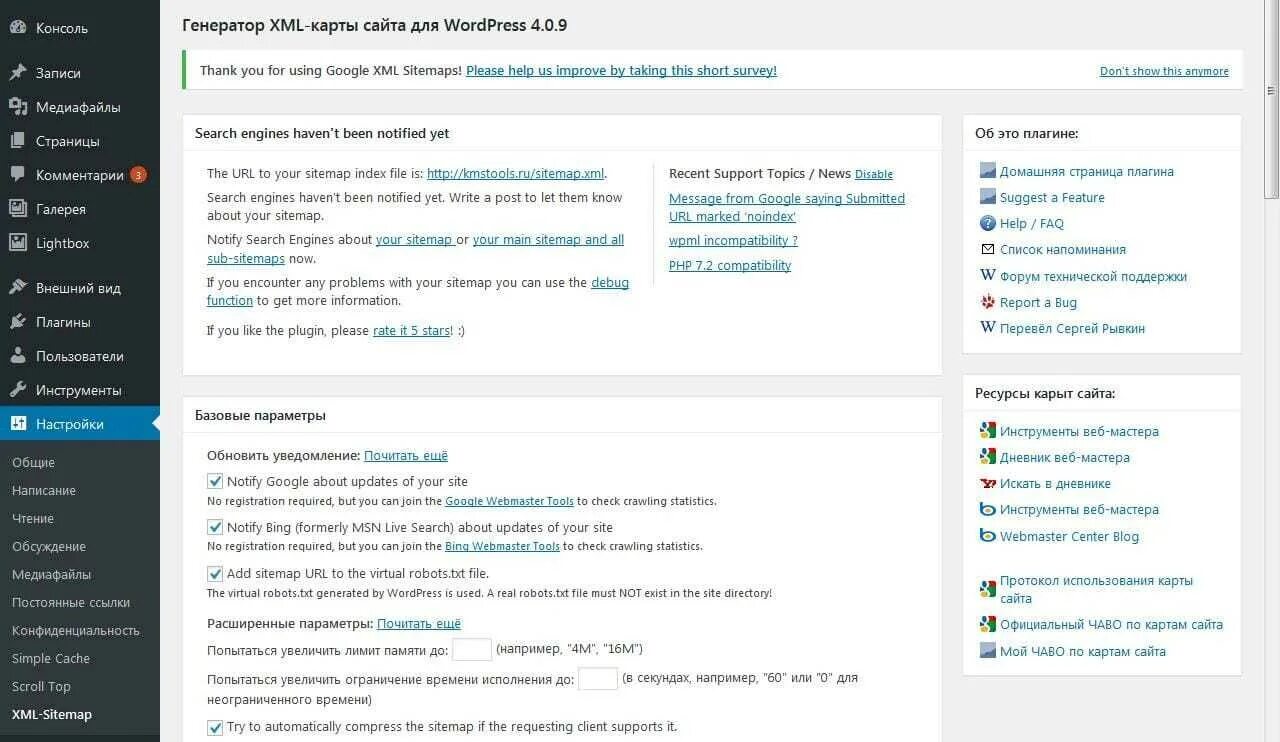
Task: Click the Записи pushpin icon
Action: coord(18,73)
